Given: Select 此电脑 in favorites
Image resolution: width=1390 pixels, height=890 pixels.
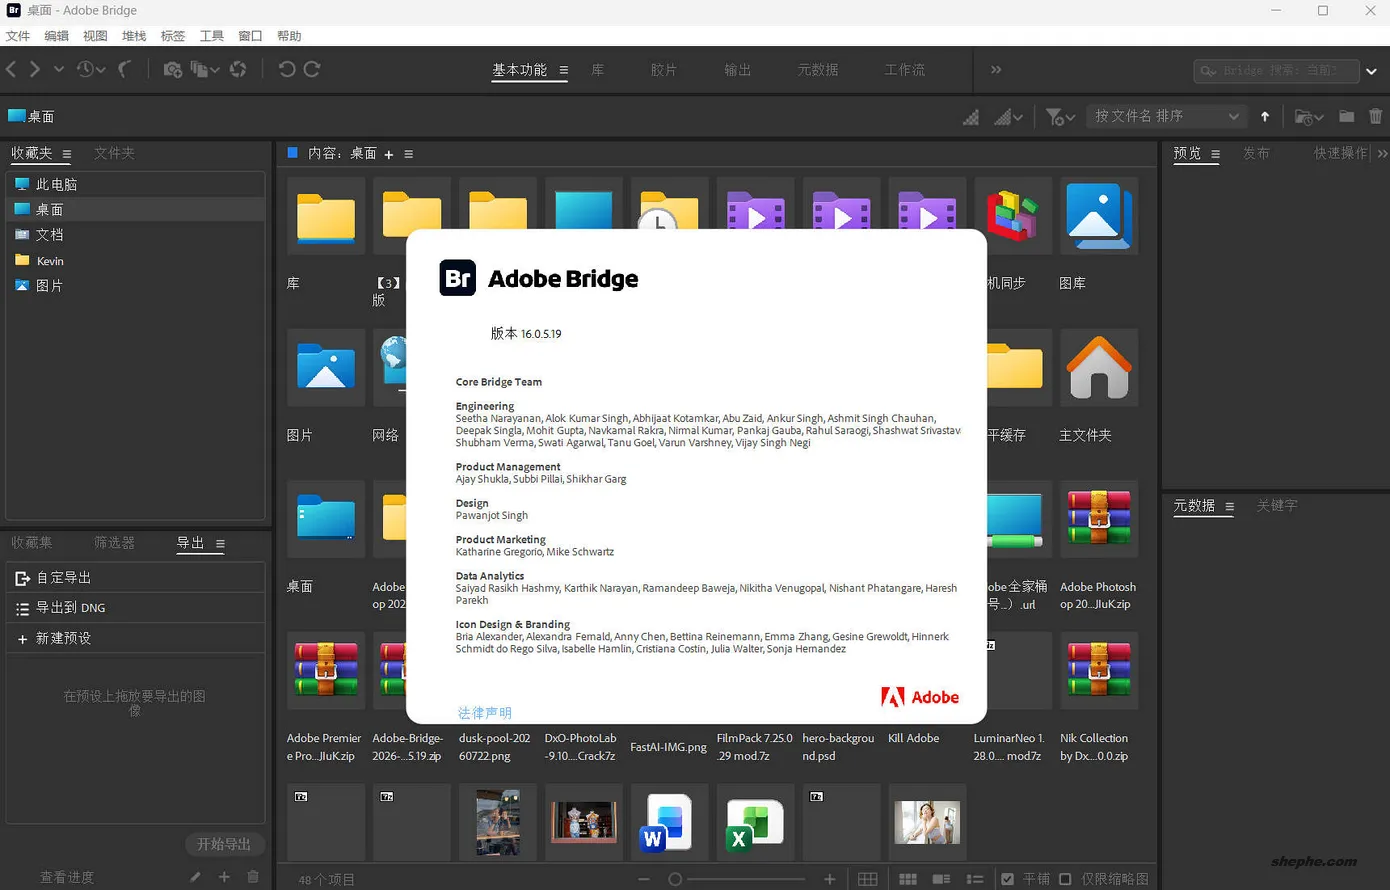Looking at the screenshot, I should click(135, 184).
